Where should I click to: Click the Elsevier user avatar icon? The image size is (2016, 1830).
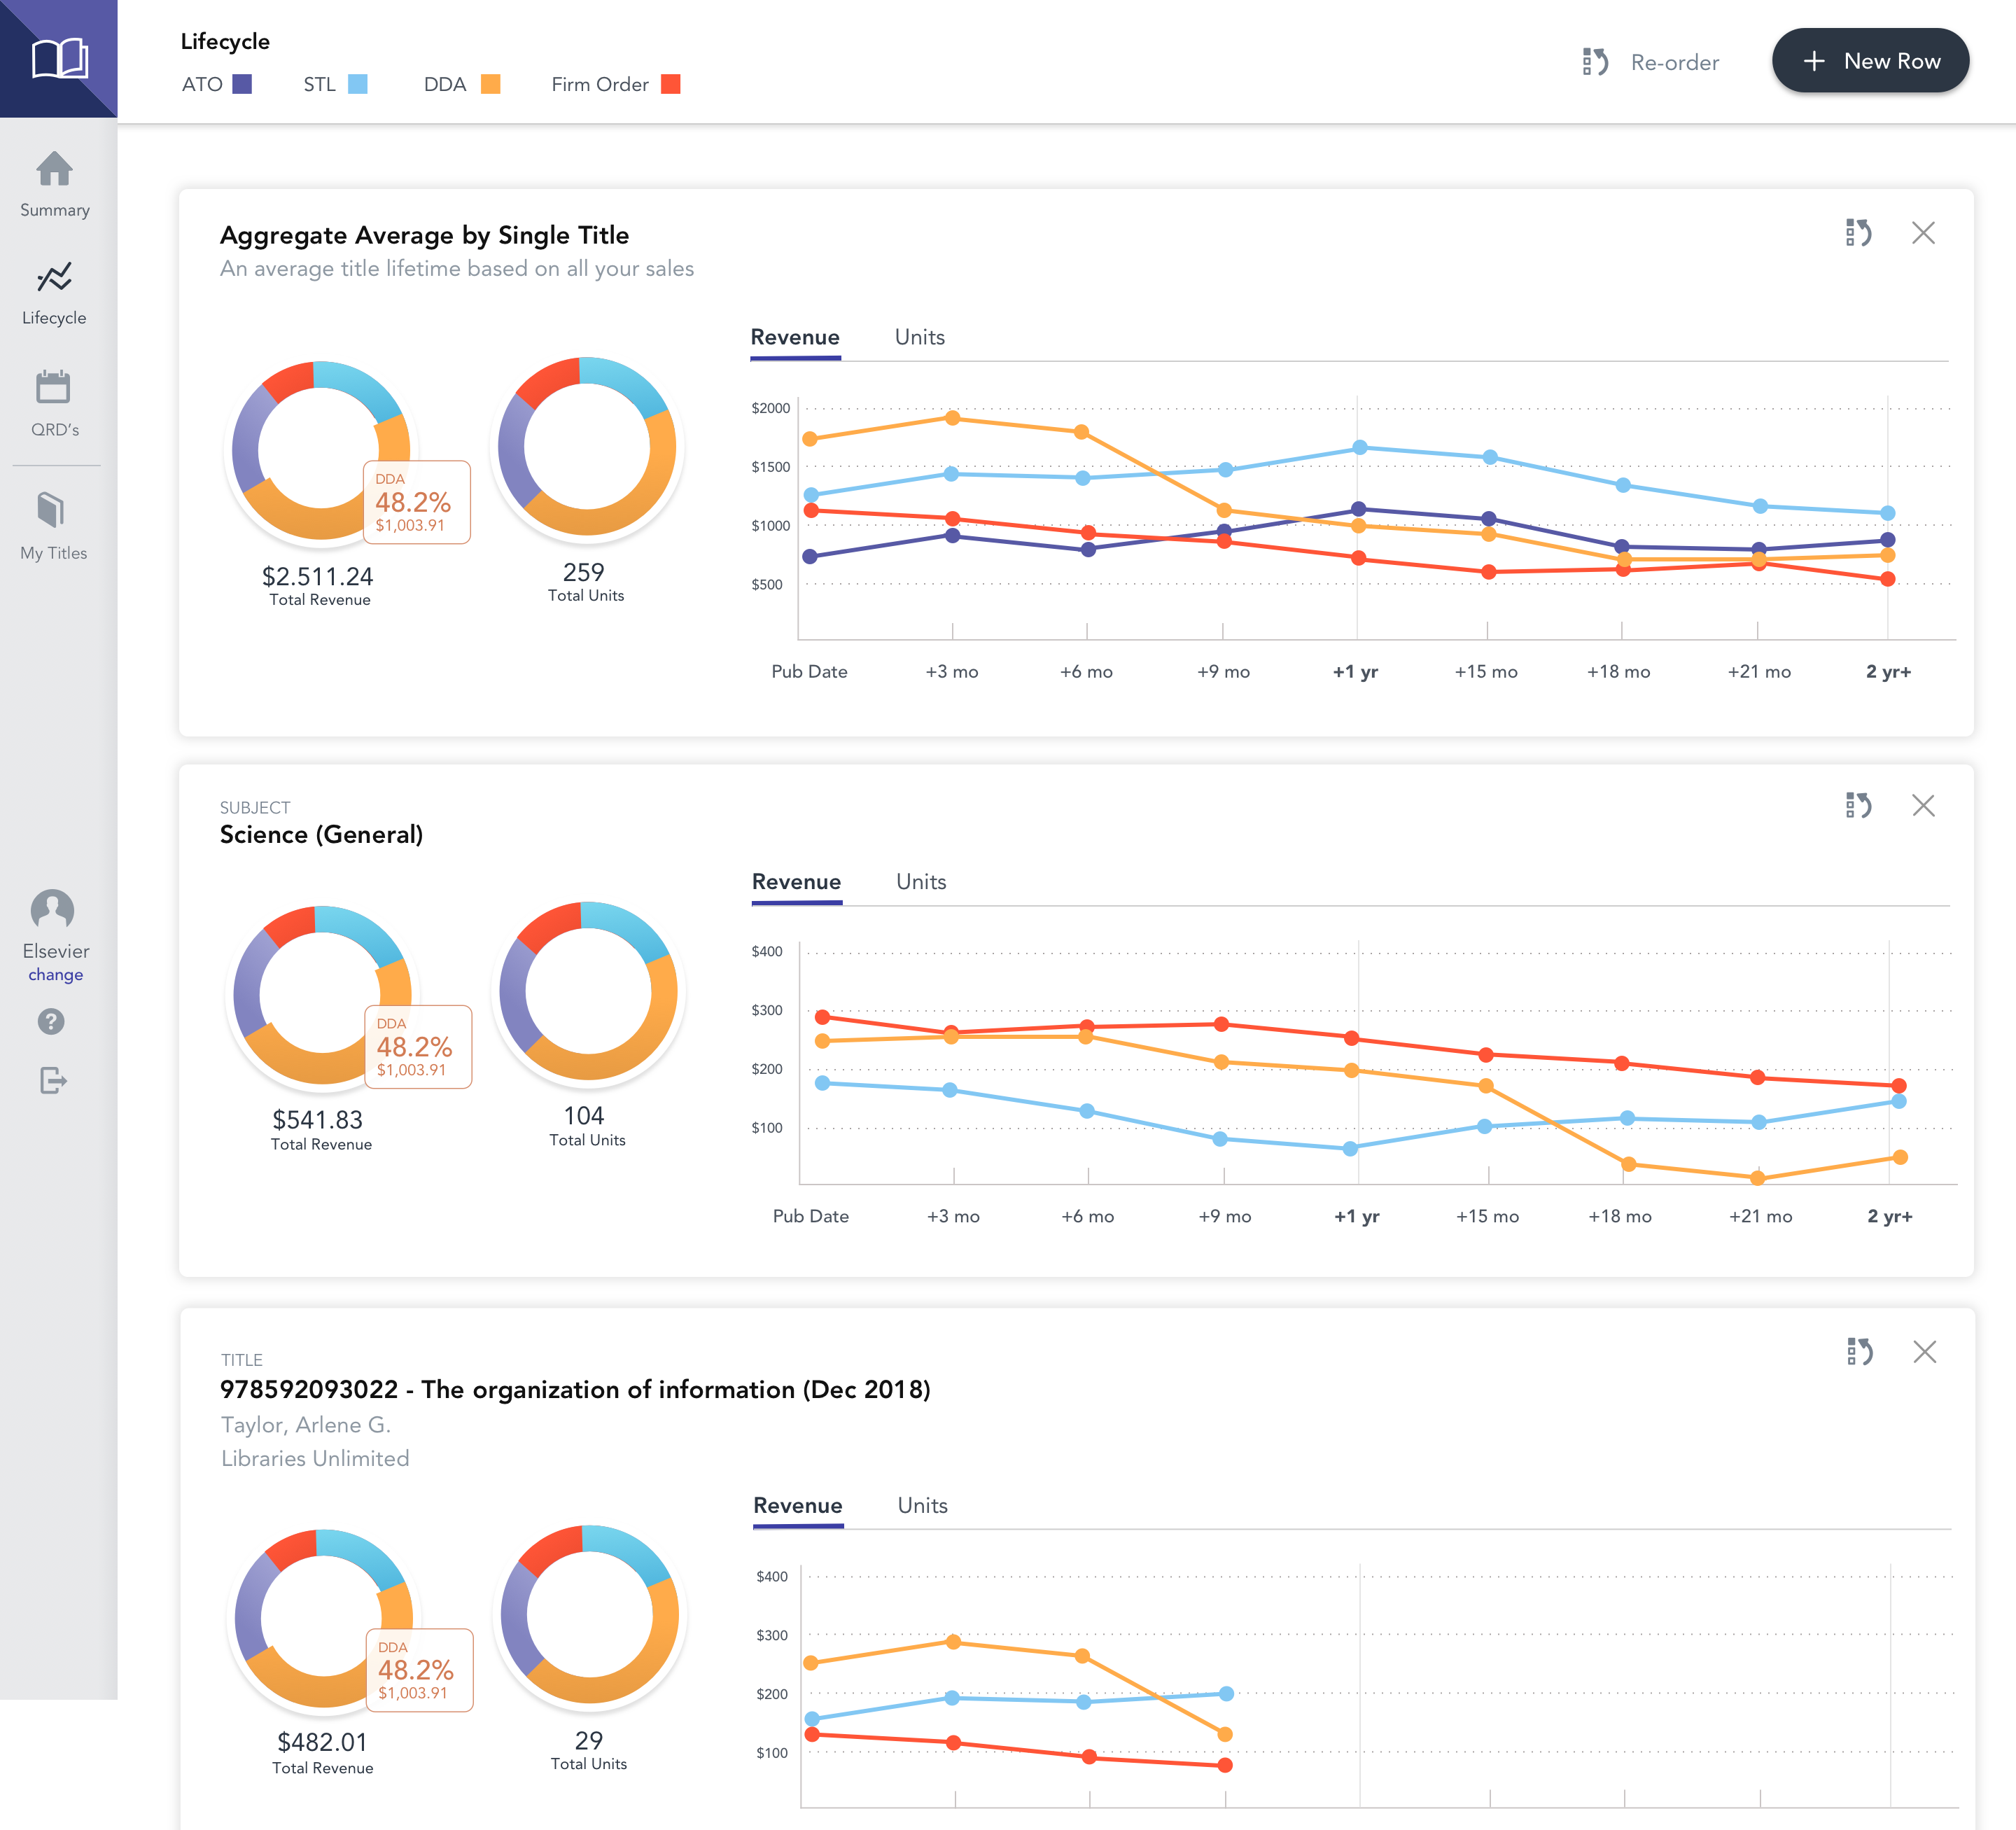pyautogui.click(x=52, y=910)
